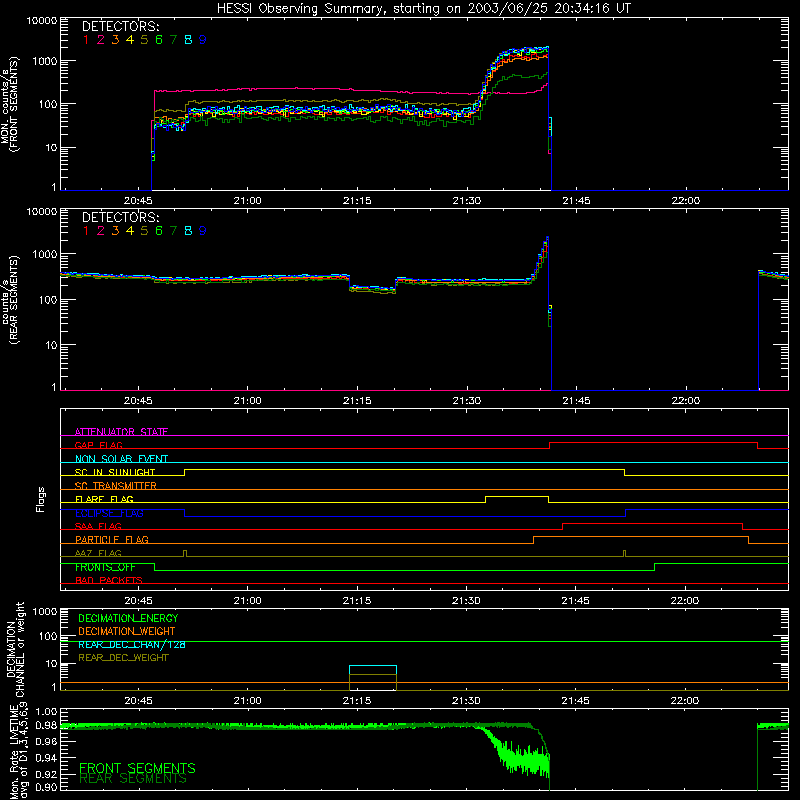The image size is (800, 800).
Task: Click the GAP_FLAG label
Action: 98,445
